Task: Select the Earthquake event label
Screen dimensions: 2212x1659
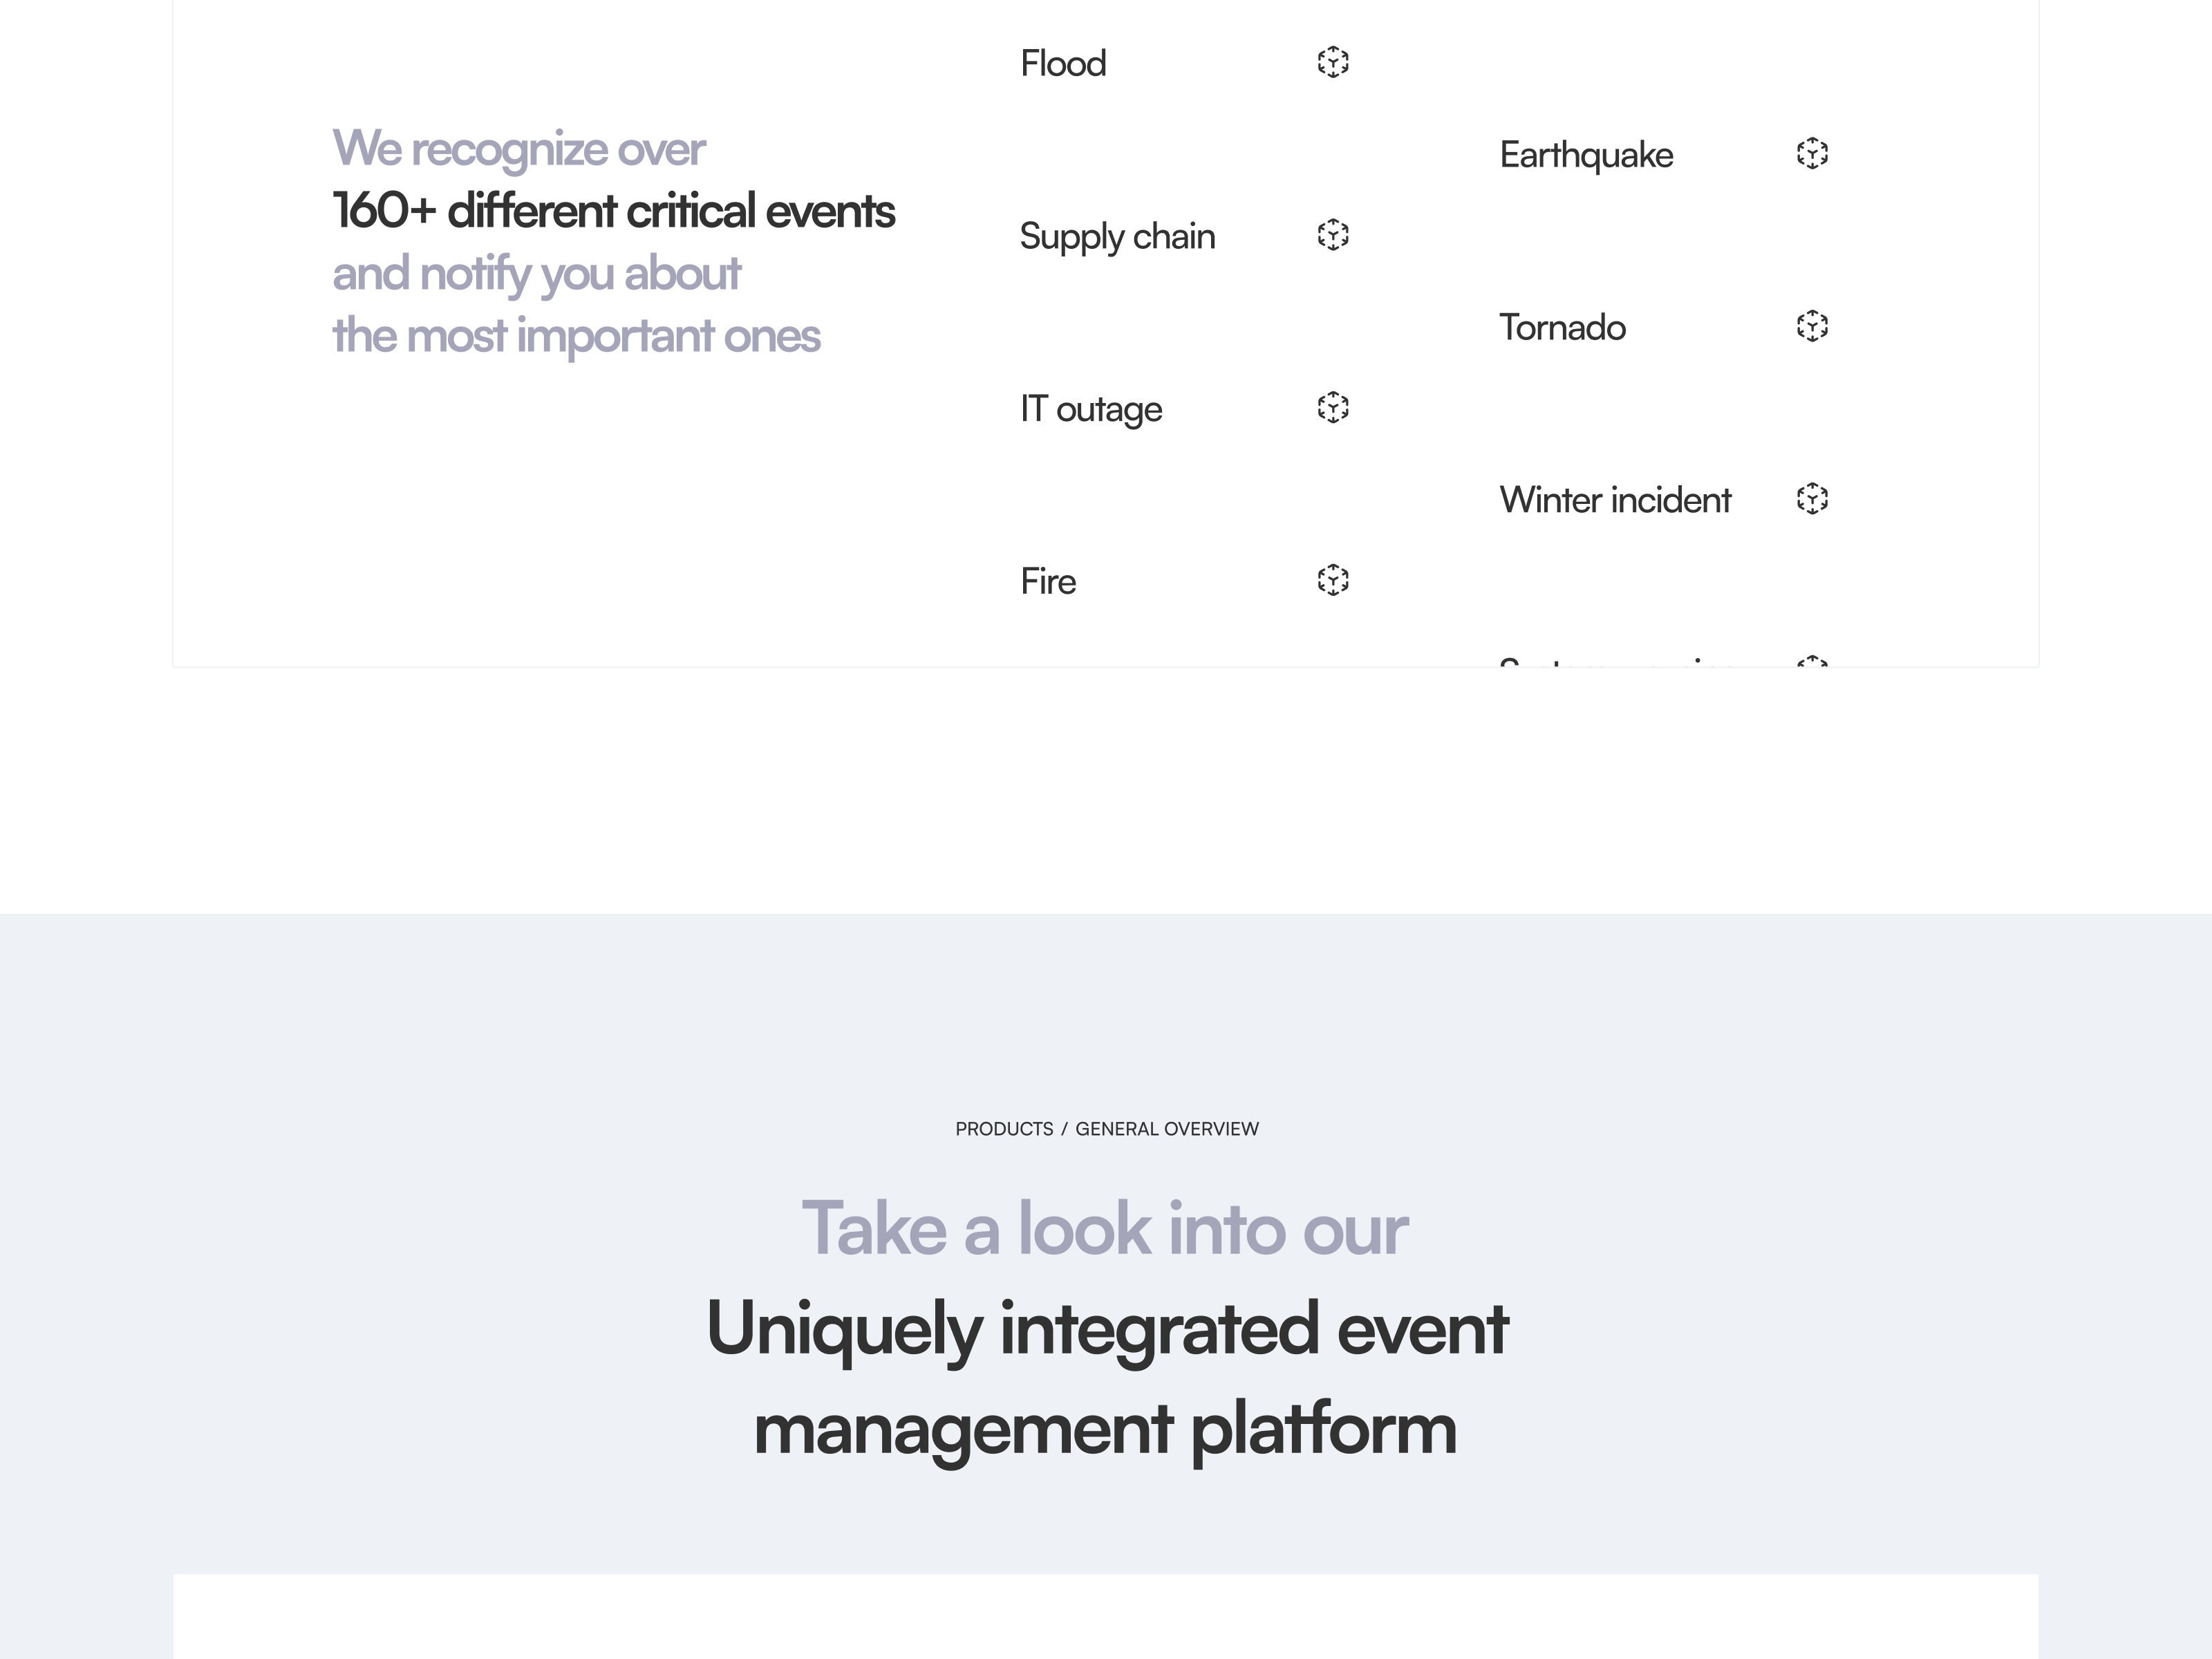Action: (x=1586, y=154)
